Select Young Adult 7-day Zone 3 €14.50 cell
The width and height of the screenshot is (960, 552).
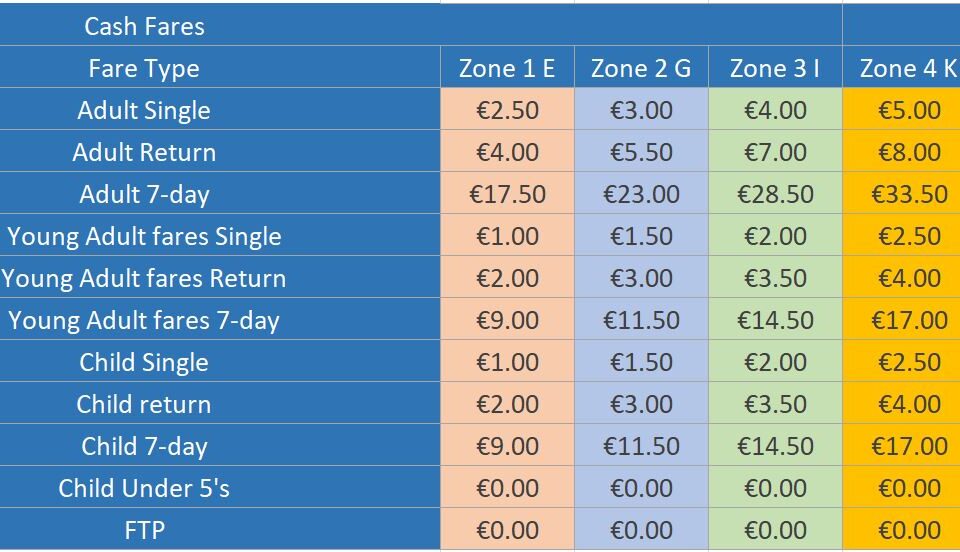[x=775, y=320]
